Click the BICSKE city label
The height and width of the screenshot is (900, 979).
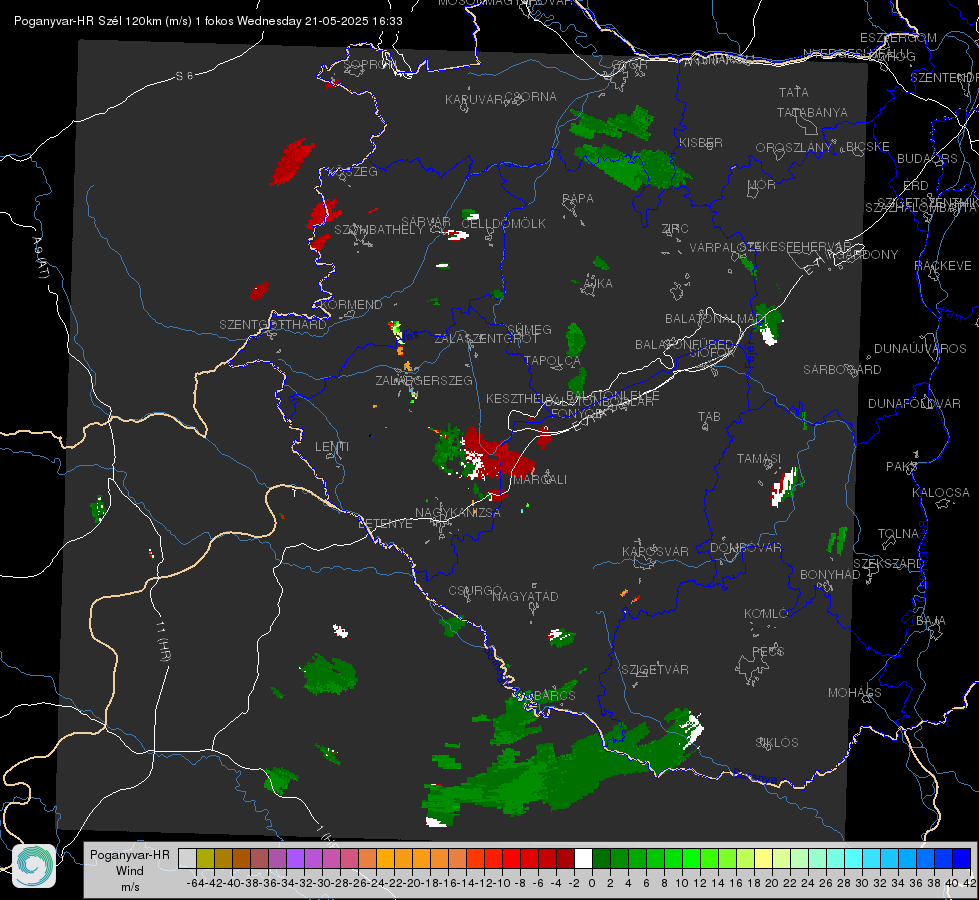click(x=868, y=146)
